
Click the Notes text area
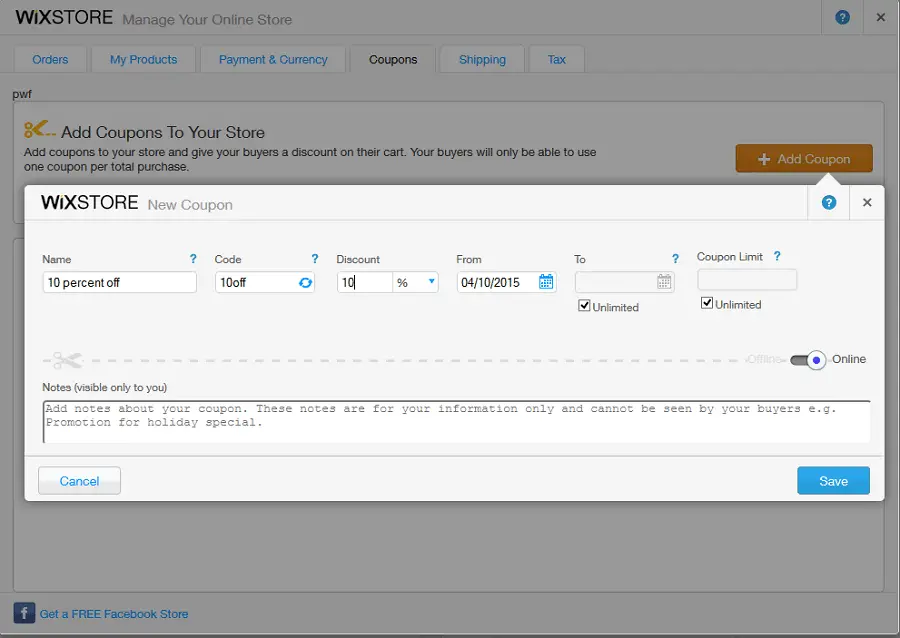point(457,422)
